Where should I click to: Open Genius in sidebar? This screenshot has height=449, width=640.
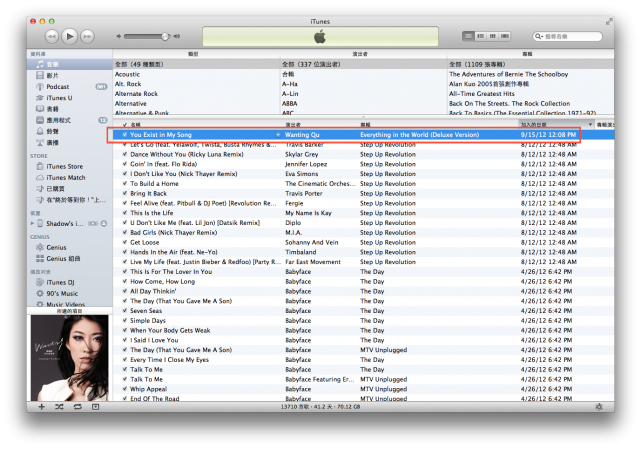69,247
